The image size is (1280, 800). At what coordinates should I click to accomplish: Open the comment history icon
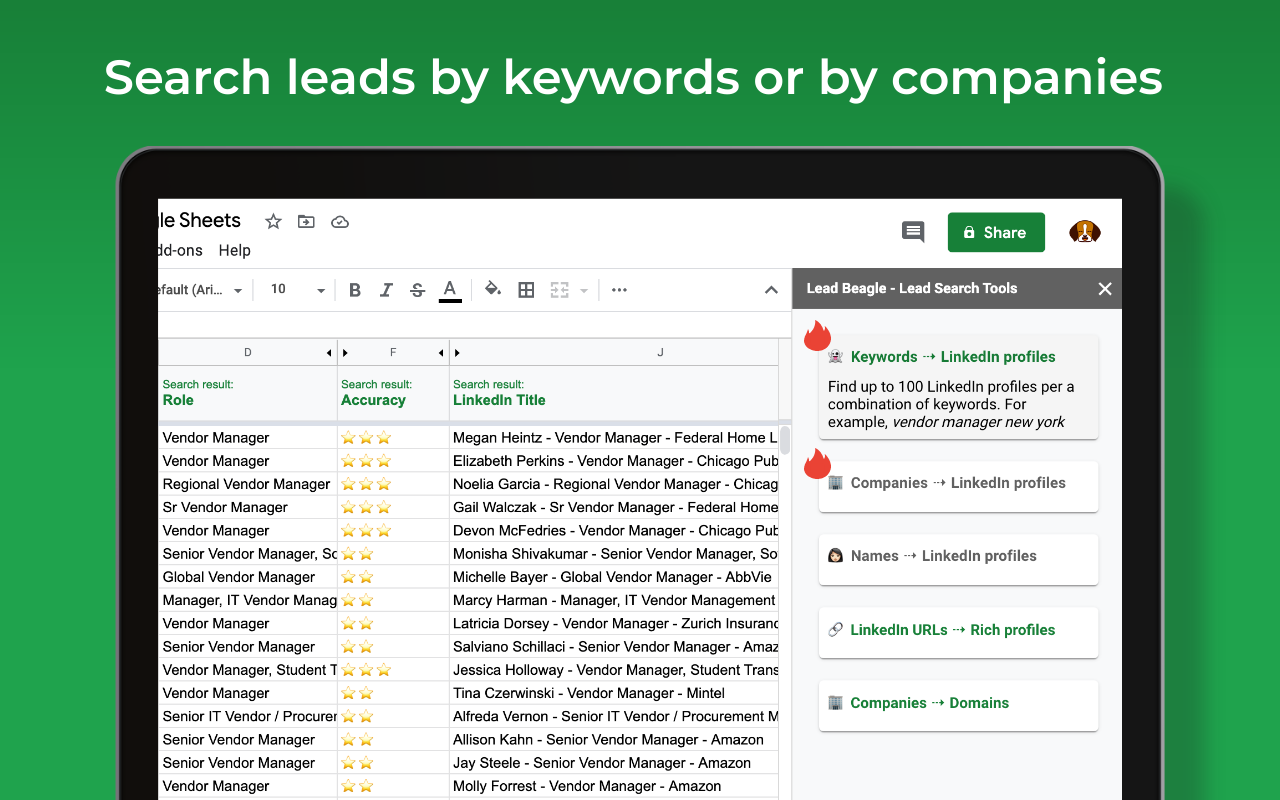(x=912, y=232)
